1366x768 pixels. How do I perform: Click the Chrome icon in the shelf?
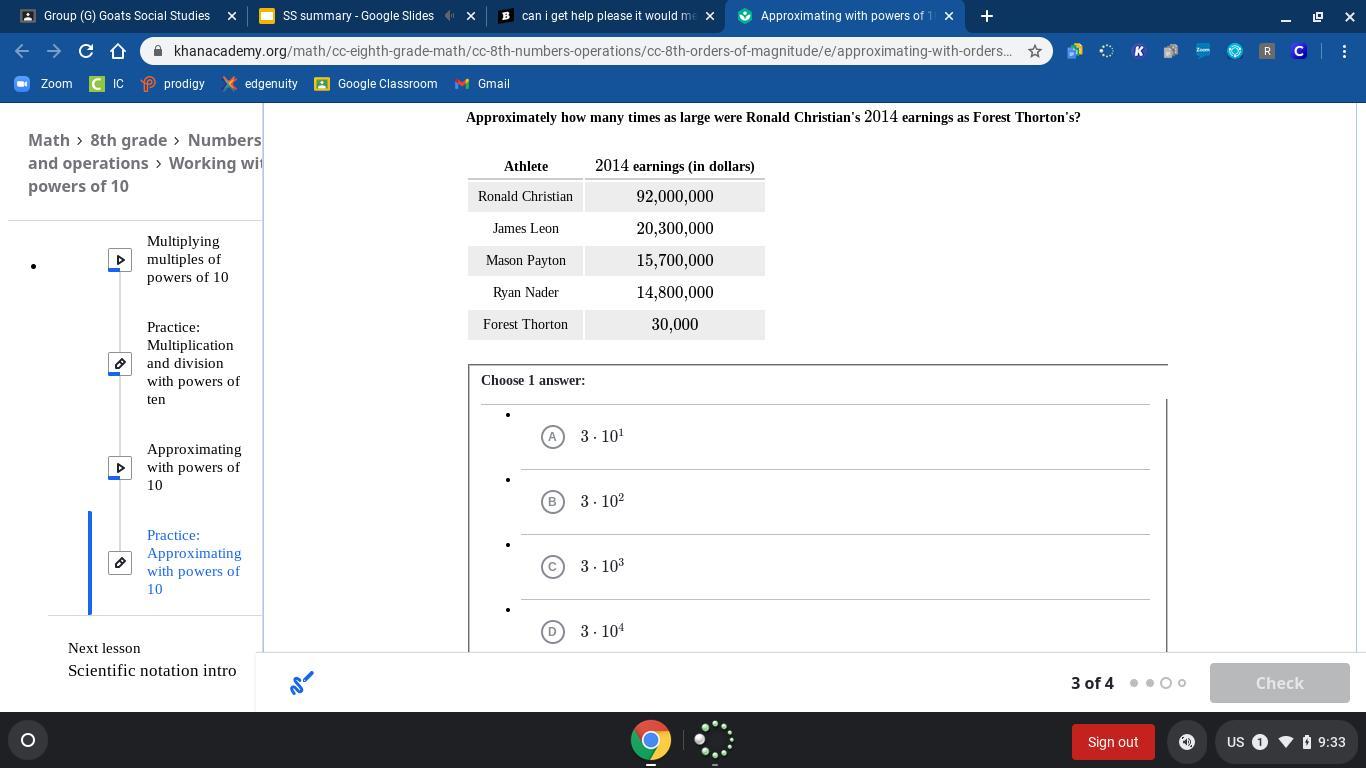[650, 741]
